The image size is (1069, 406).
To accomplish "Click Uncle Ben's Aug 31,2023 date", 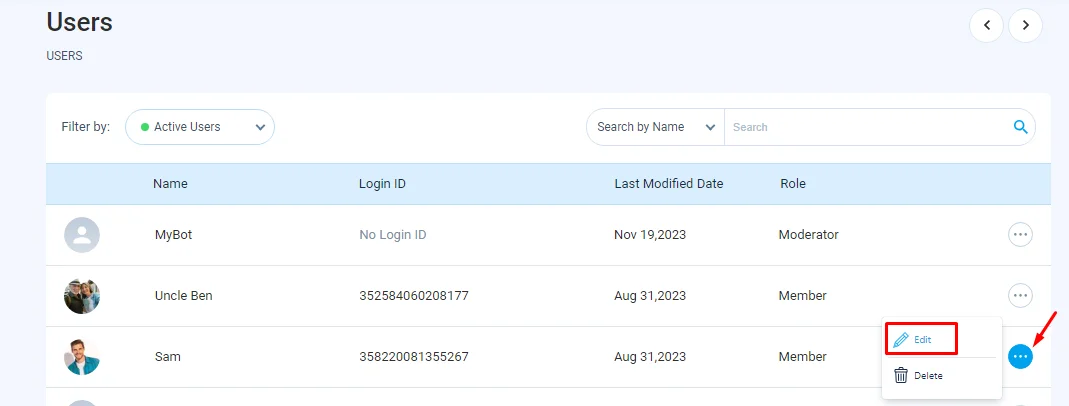I will click(x=650, y=296).
